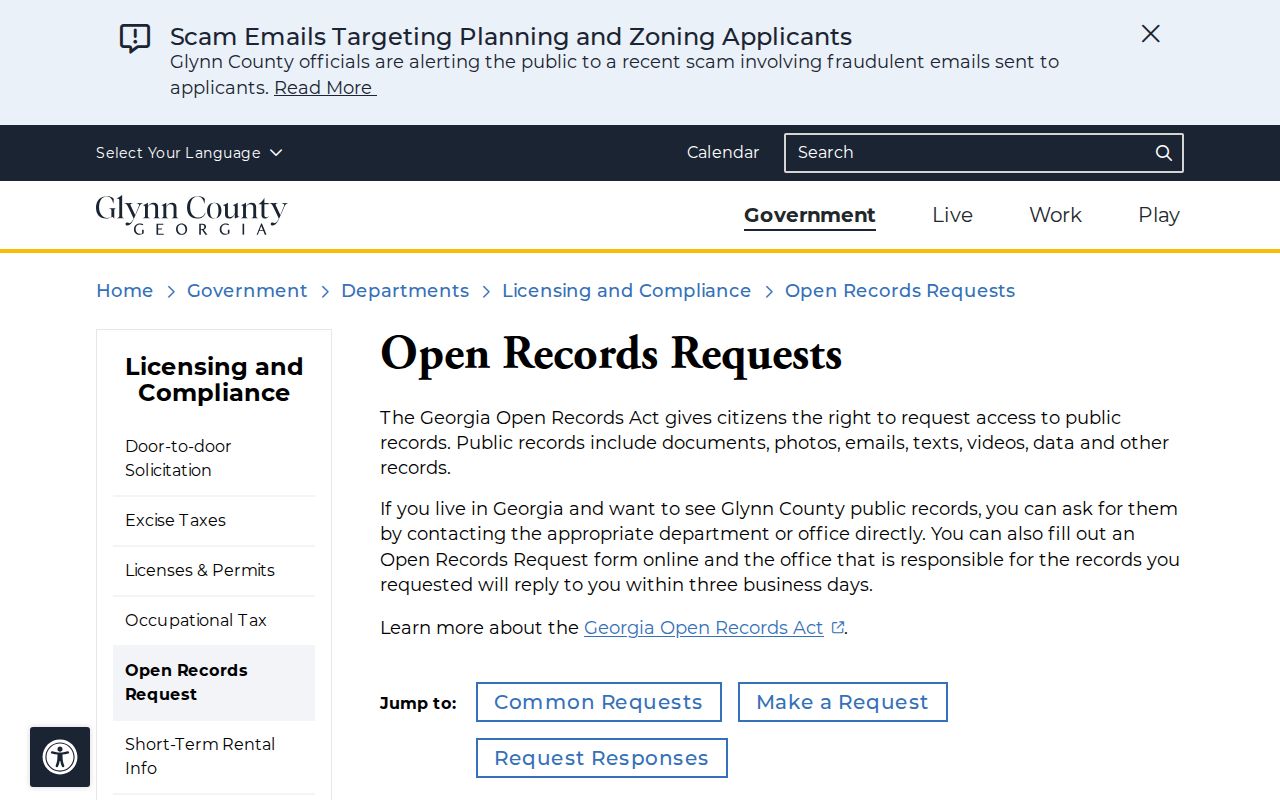Click the Open Records Requests breadcrumb
1280x800 pixels.
pyautogui.click(x=900, y=291)
